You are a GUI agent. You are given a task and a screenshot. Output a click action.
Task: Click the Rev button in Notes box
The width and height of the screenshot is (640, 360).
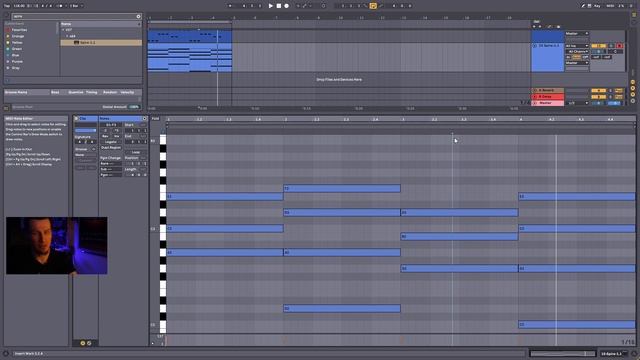pyautogui.click(x=105, y=136)
